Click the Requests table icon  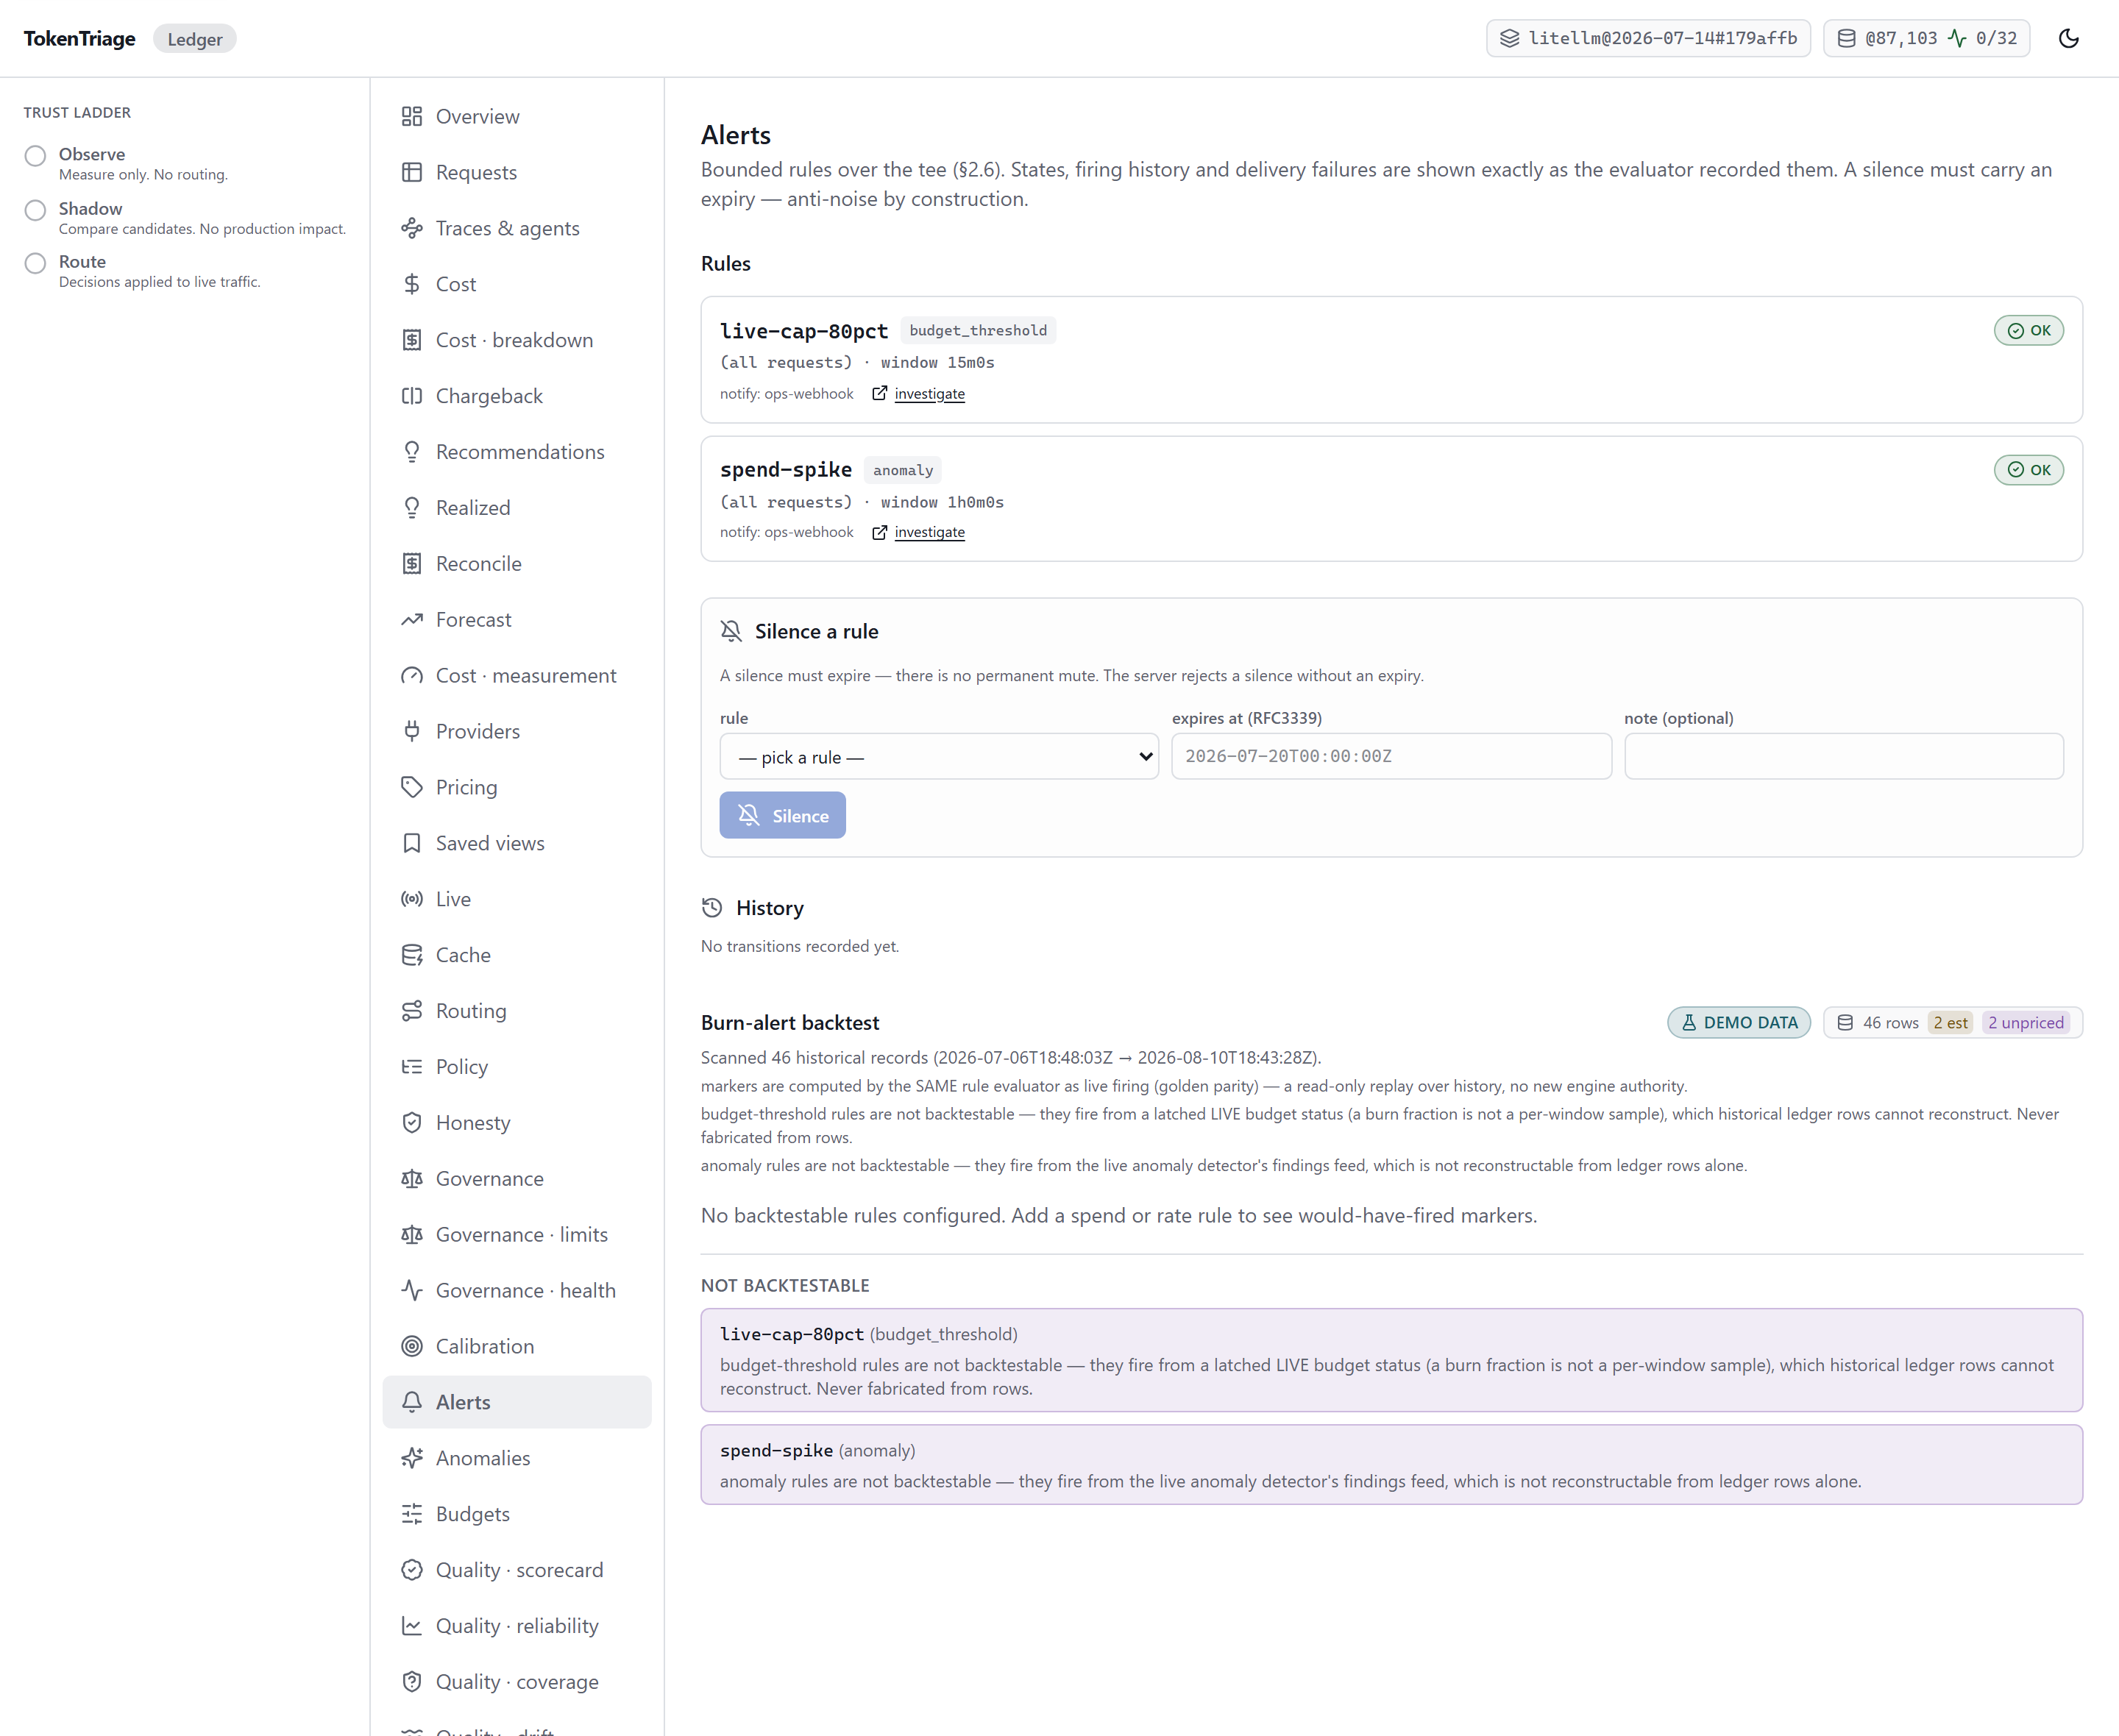(x=412, y=172)
